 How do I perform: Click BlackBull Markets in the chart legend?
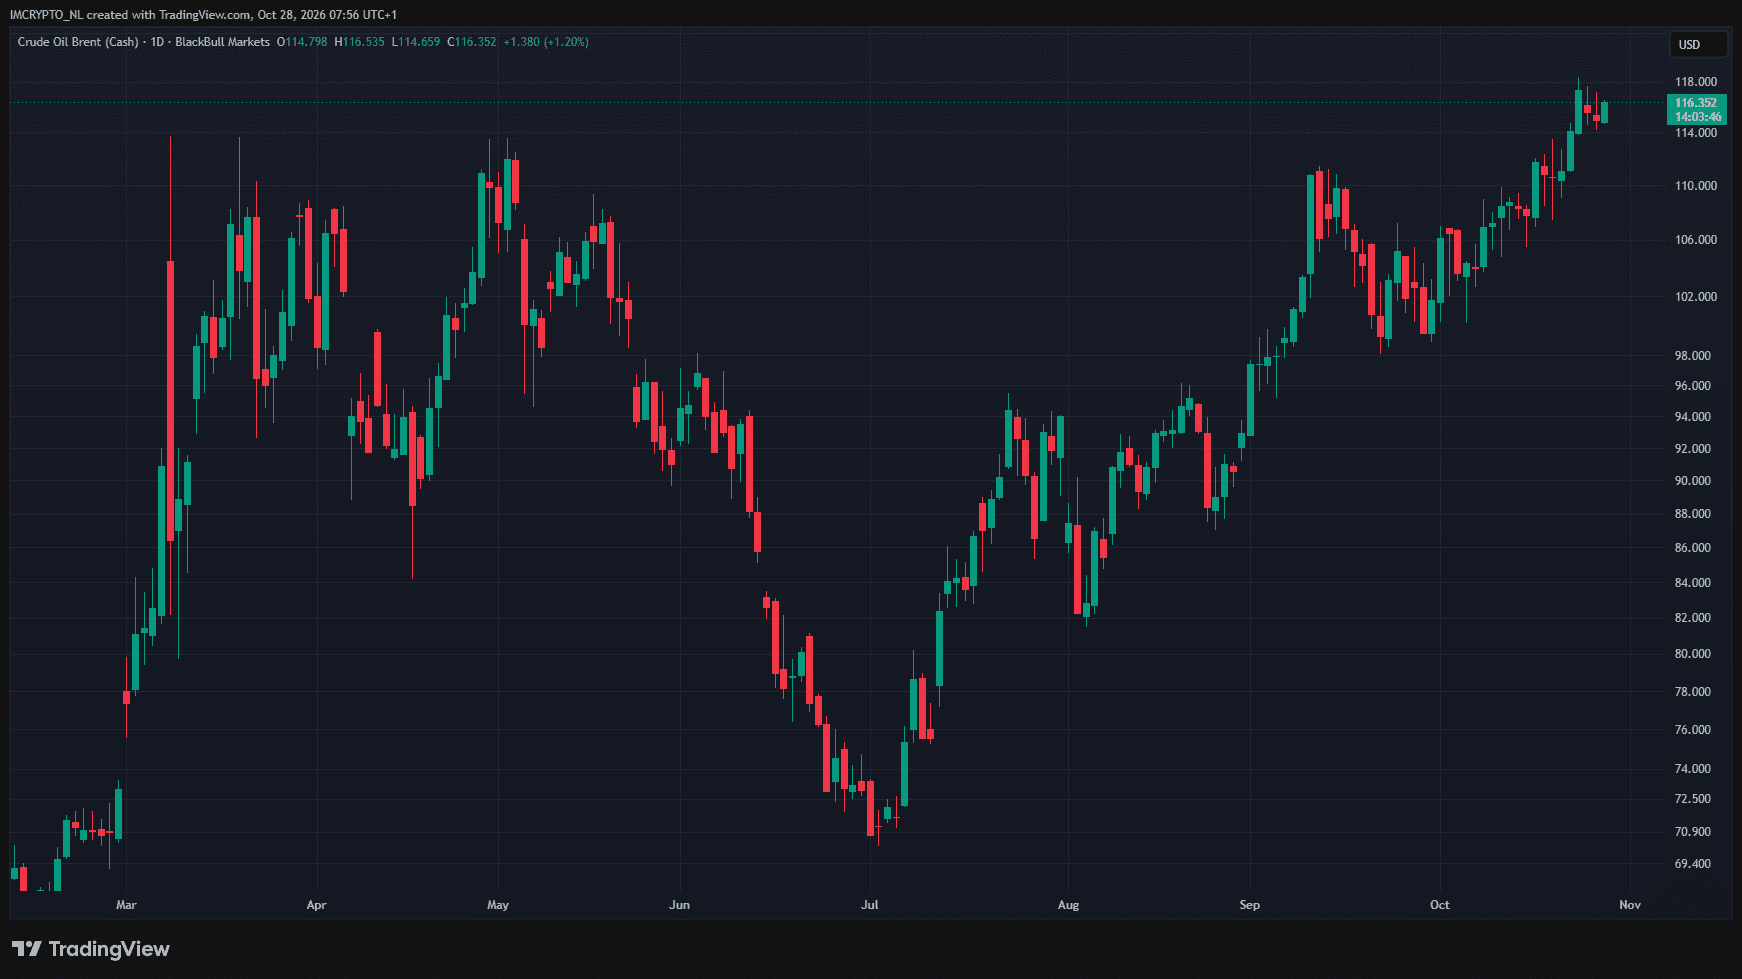[223, 42]
